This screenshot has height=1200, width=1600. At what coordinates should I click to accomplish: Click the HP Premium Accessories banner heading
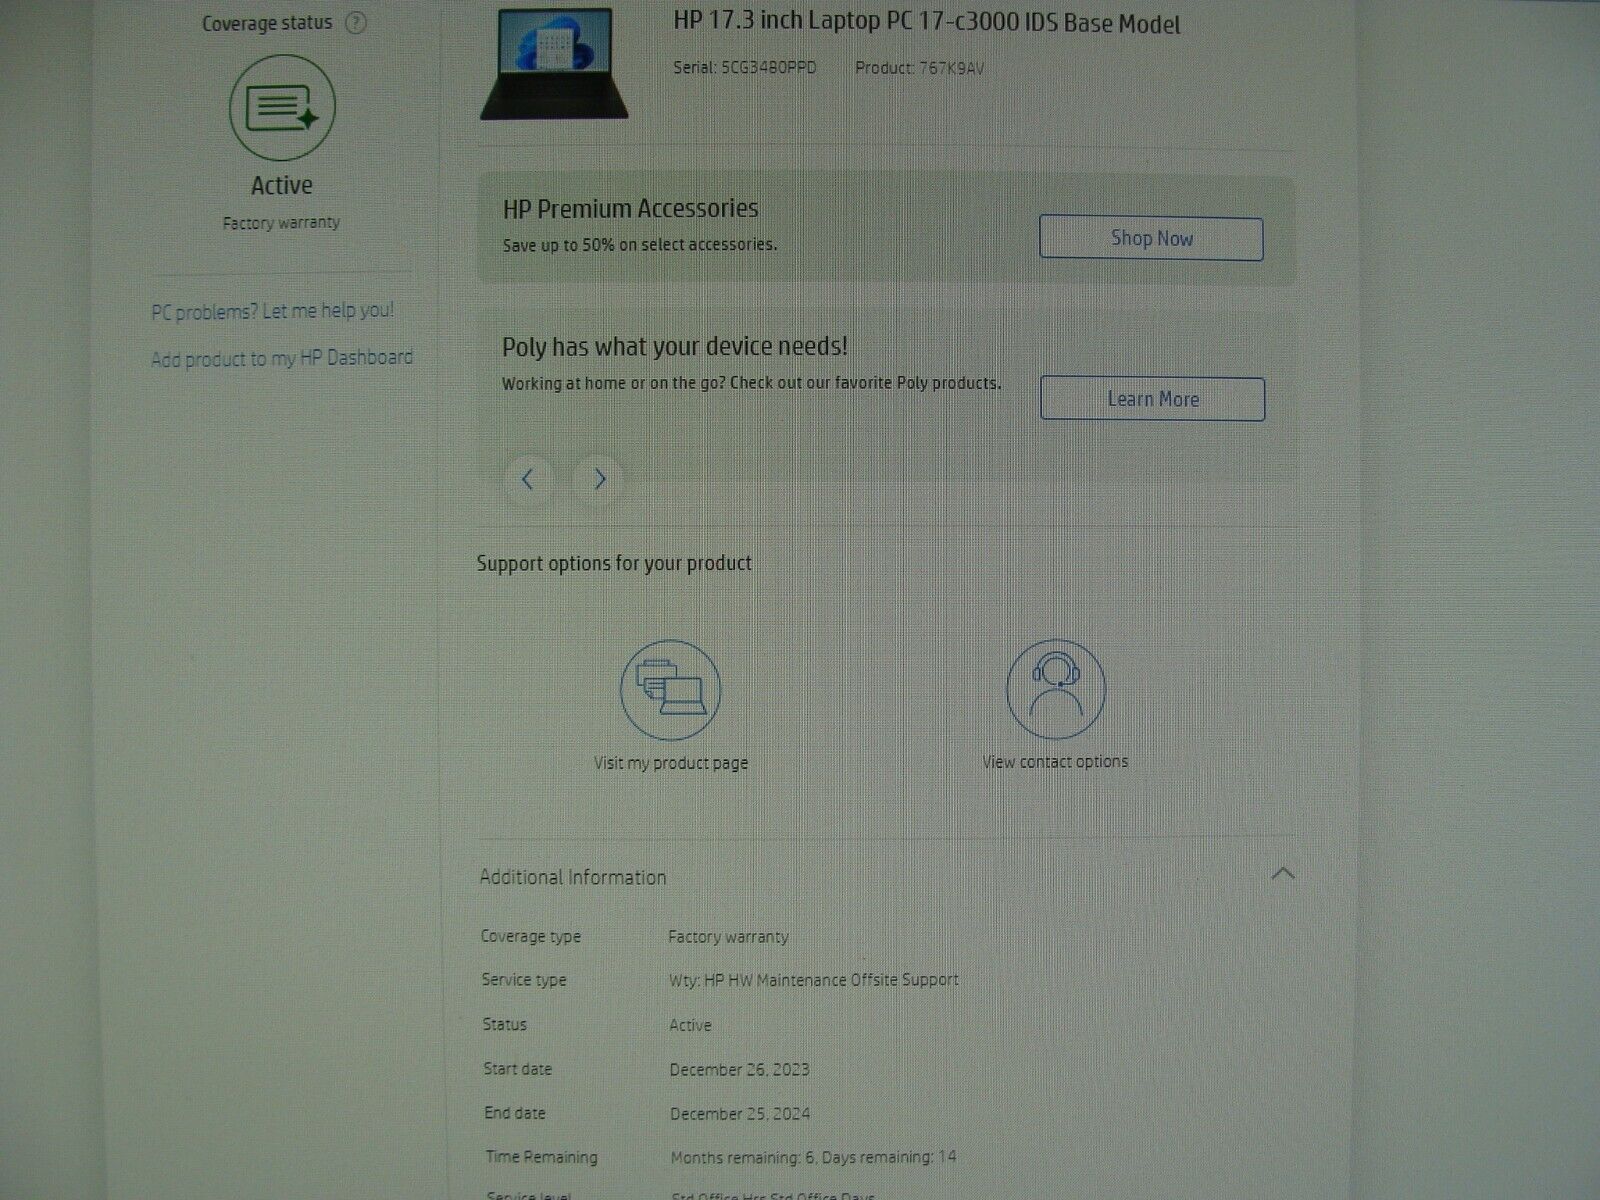tap(630, 209)
